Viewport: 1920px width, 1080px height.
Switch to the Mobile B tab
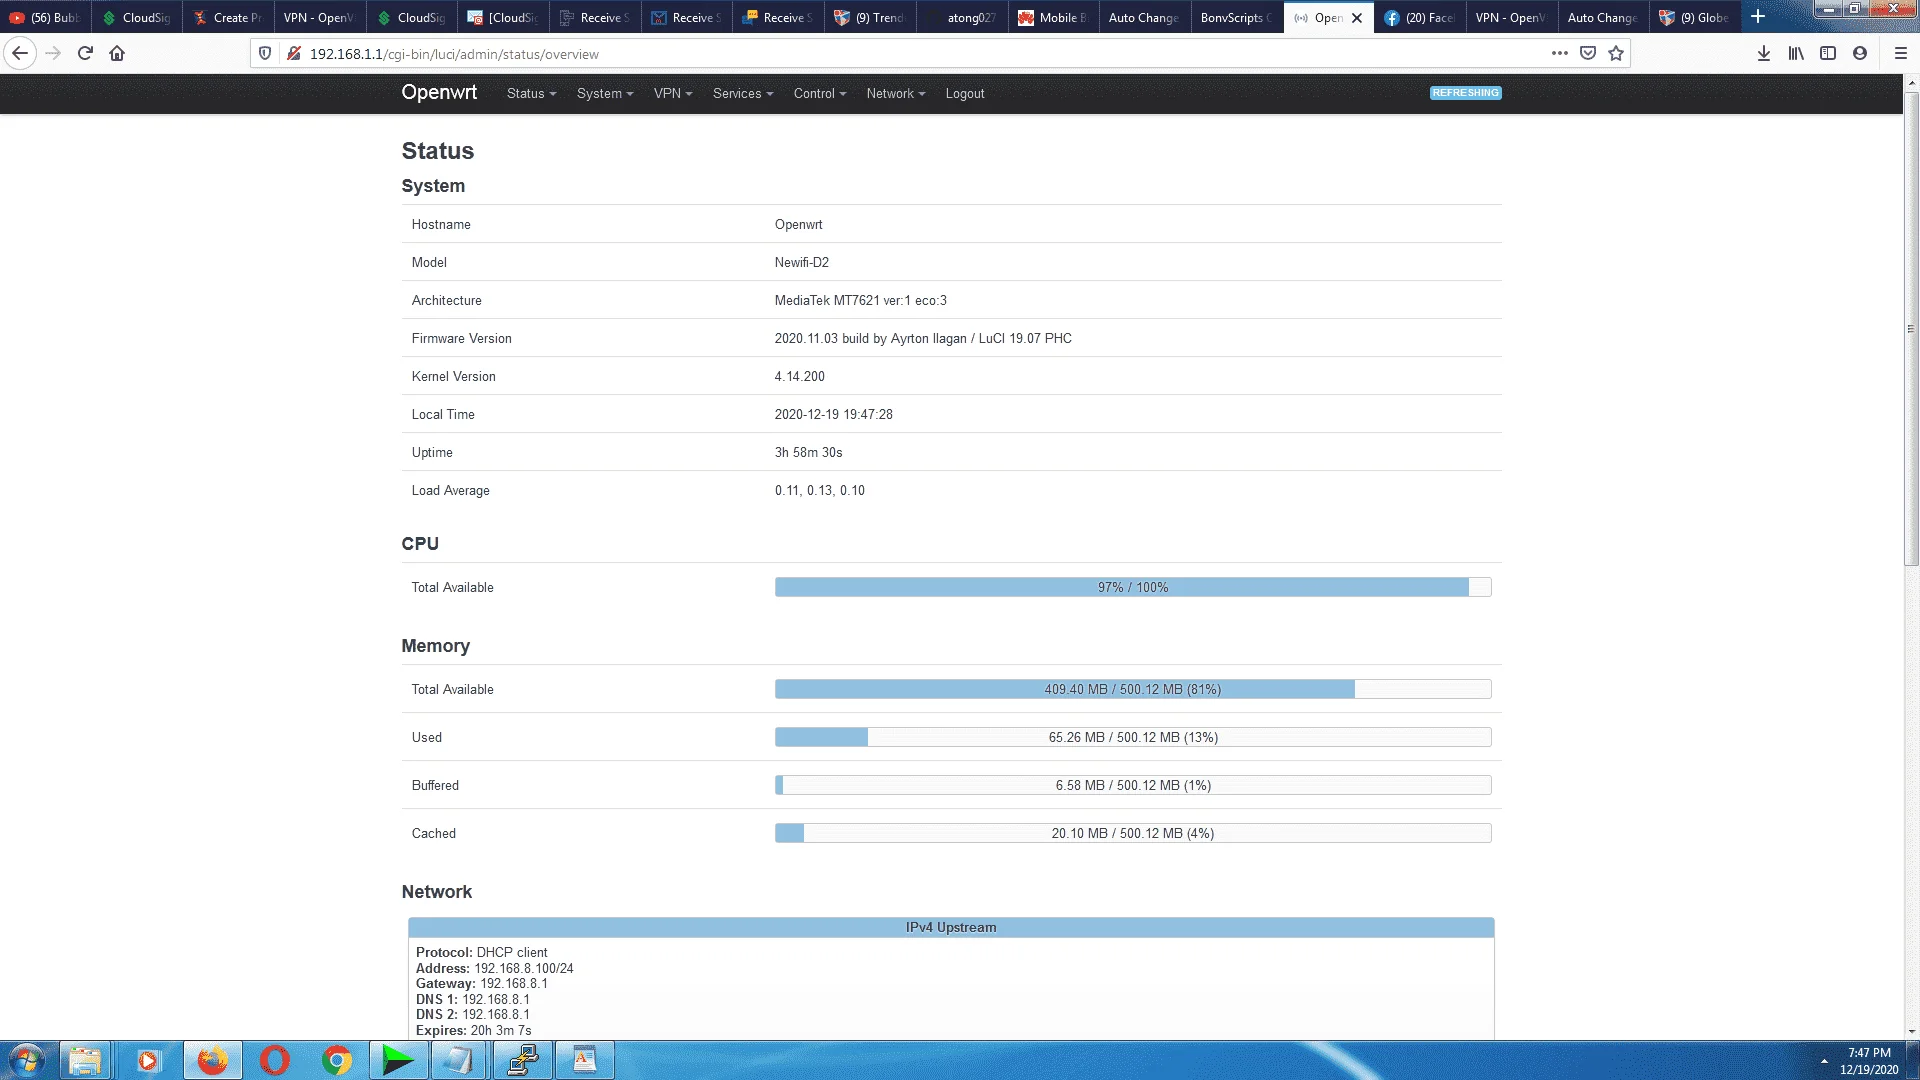point(1054,18)
